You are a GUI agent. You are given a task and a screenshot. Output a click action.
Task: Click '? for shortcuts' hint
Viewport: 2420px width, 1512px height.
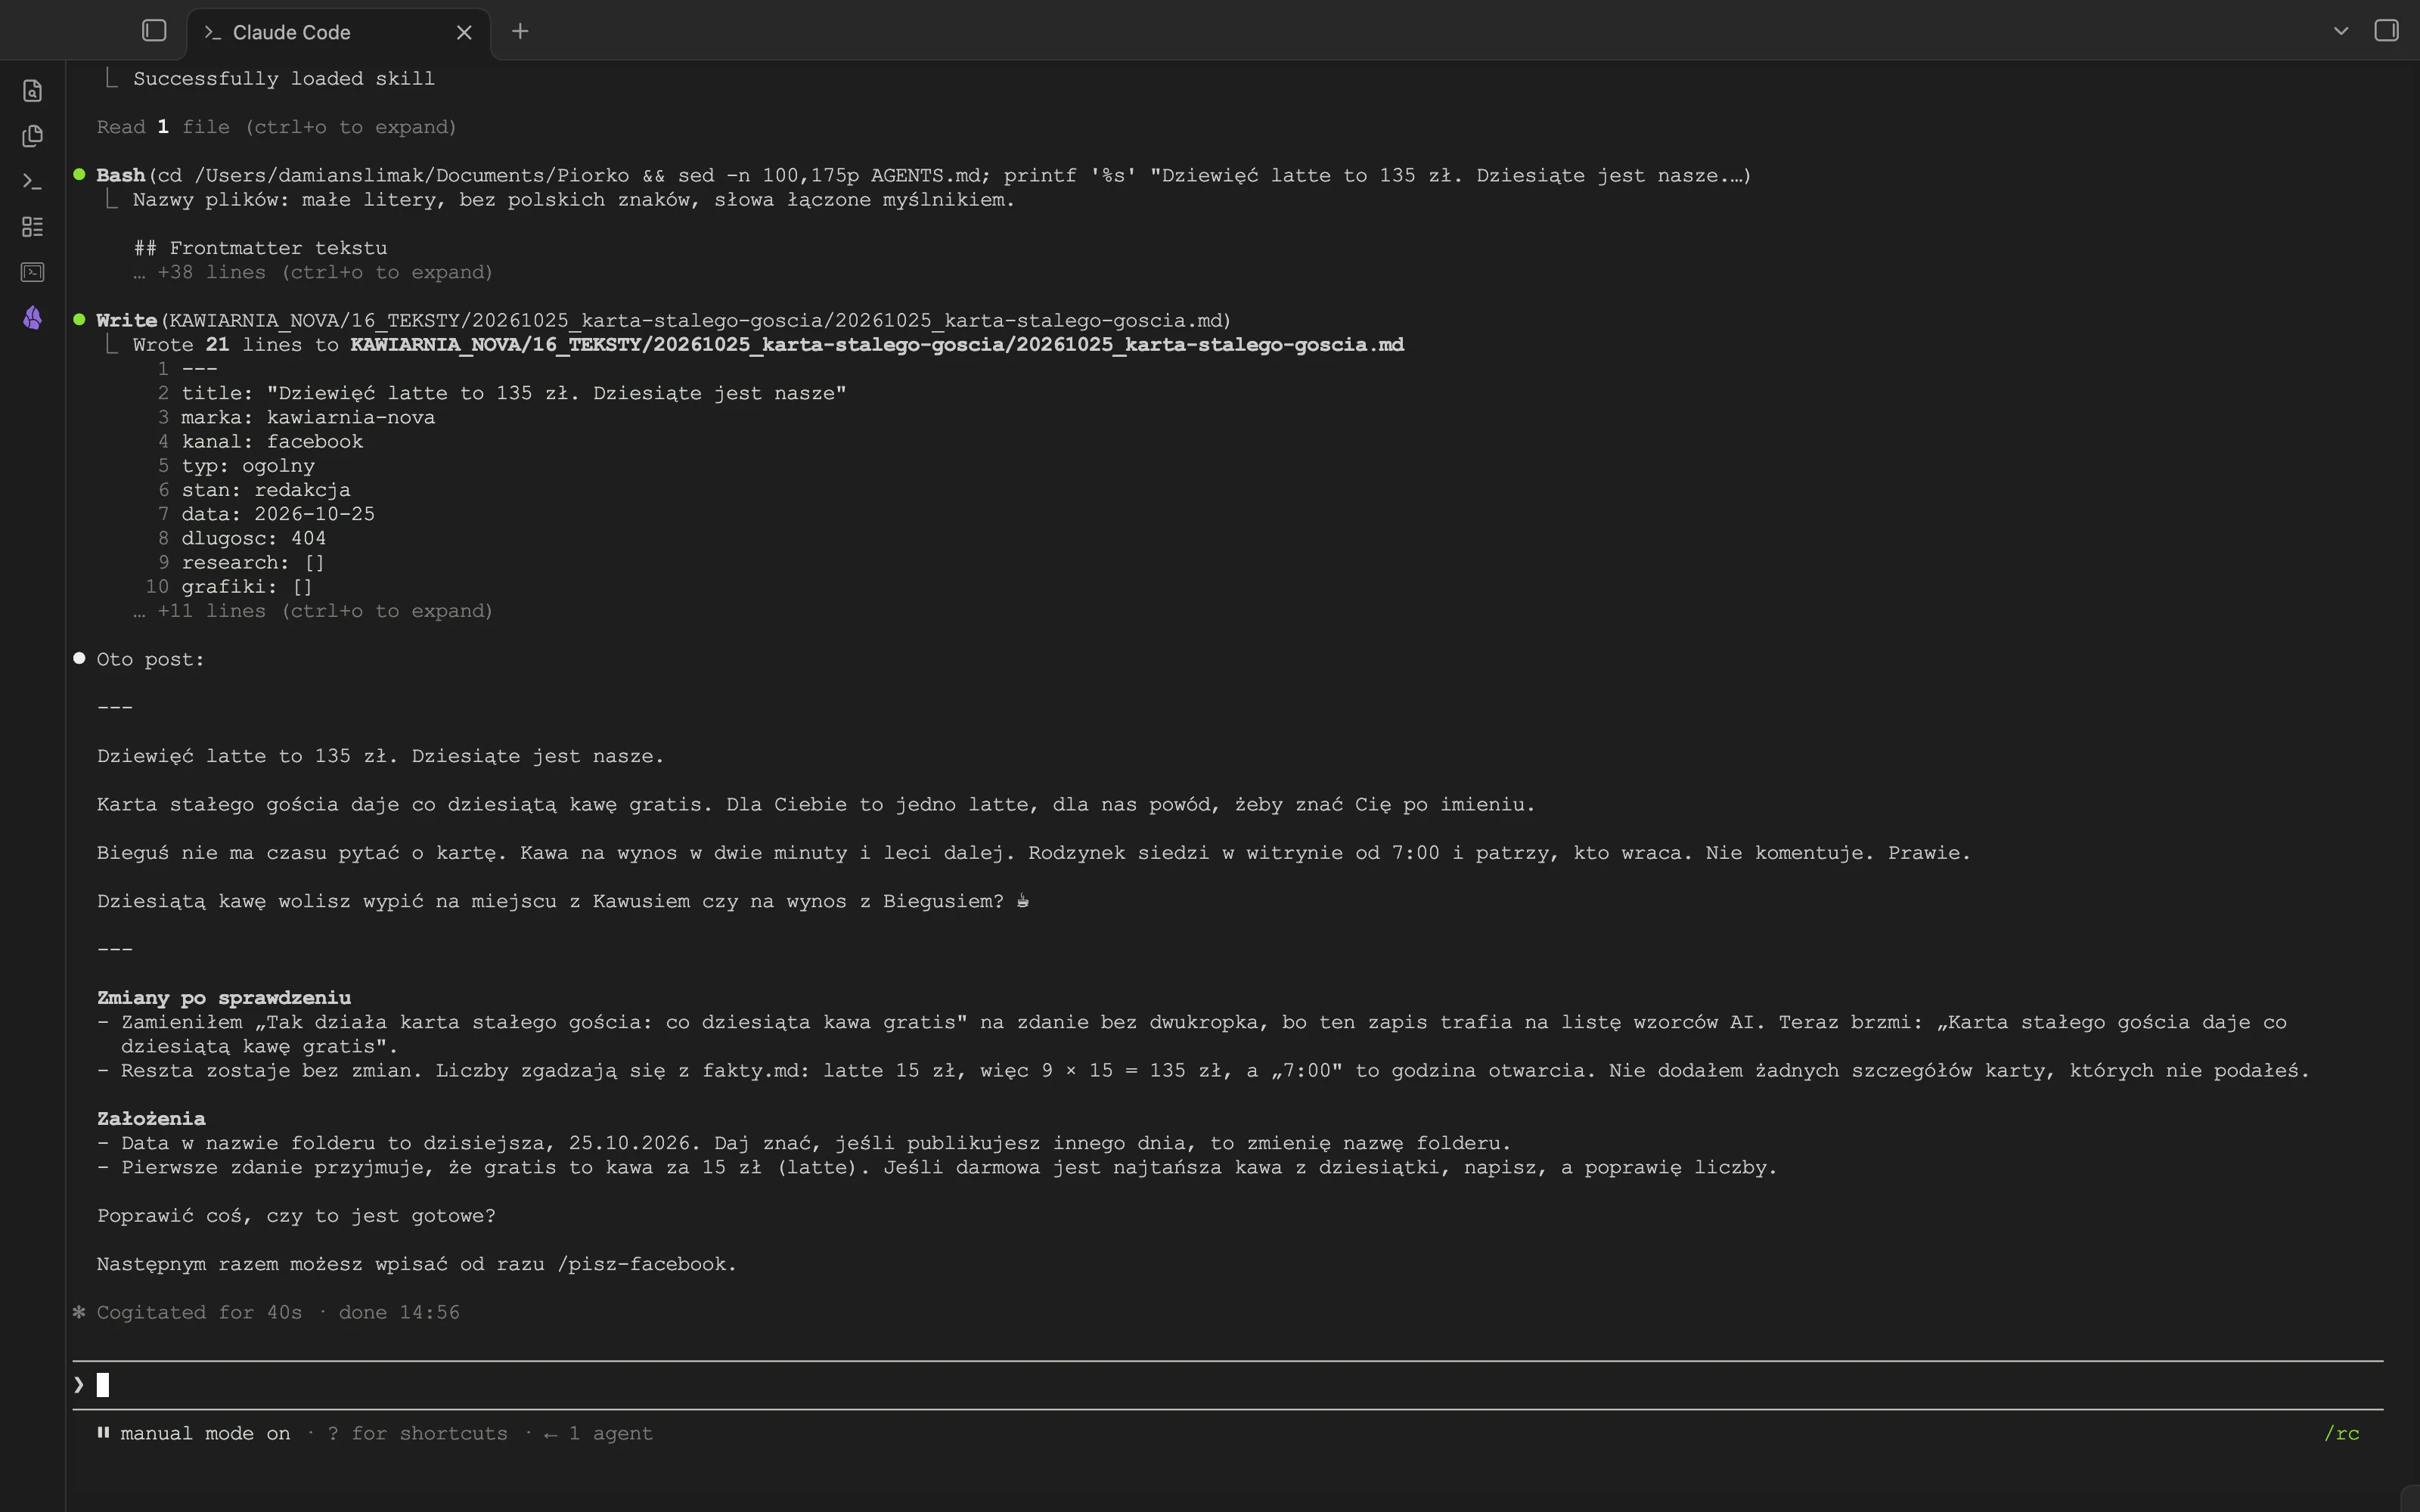pyautogui.click(x=417, y=1433)
